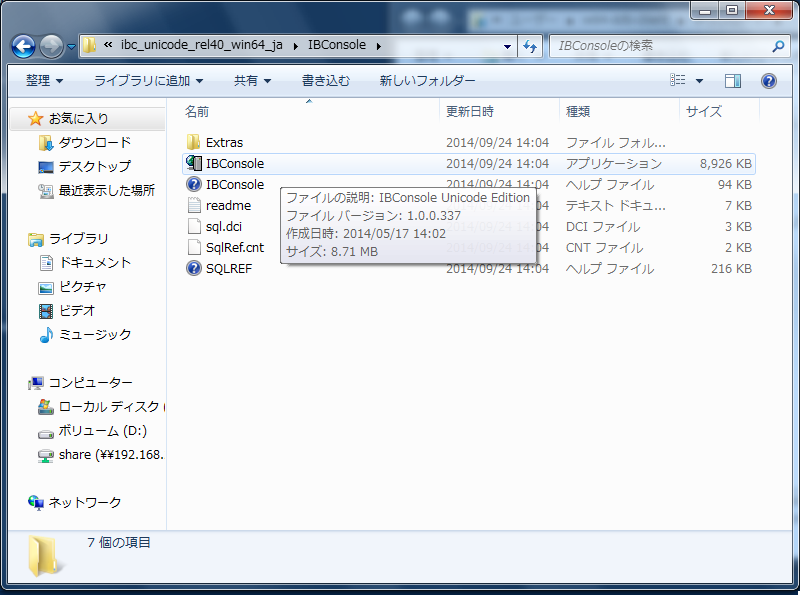800x595 pixels.
Task: Click the search magnifier icon
Action: [x=778, y=46]
